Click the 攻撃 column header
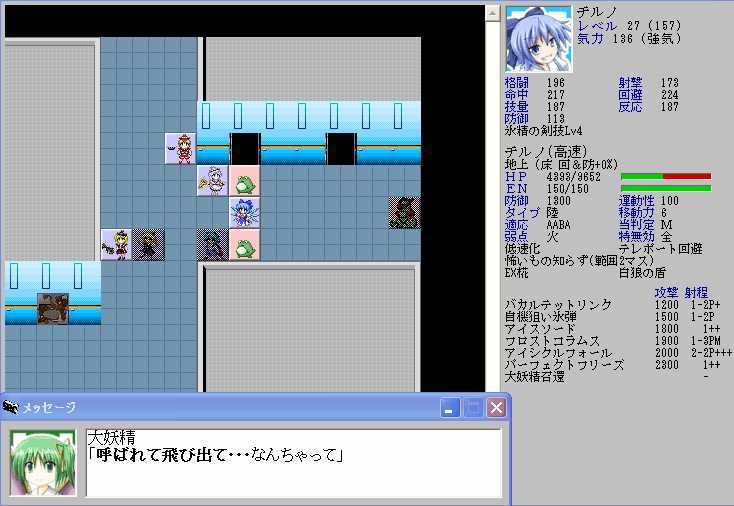This screenshot has height=506, width=734. click(x=666, y=293)
